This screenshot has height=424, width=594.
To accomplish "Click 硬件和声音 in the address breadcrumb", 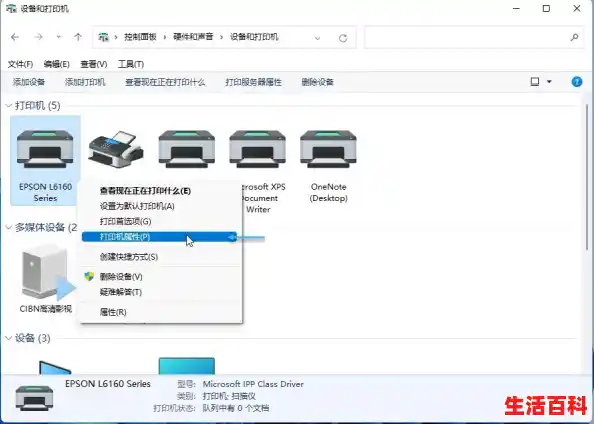I will [193, 37].
